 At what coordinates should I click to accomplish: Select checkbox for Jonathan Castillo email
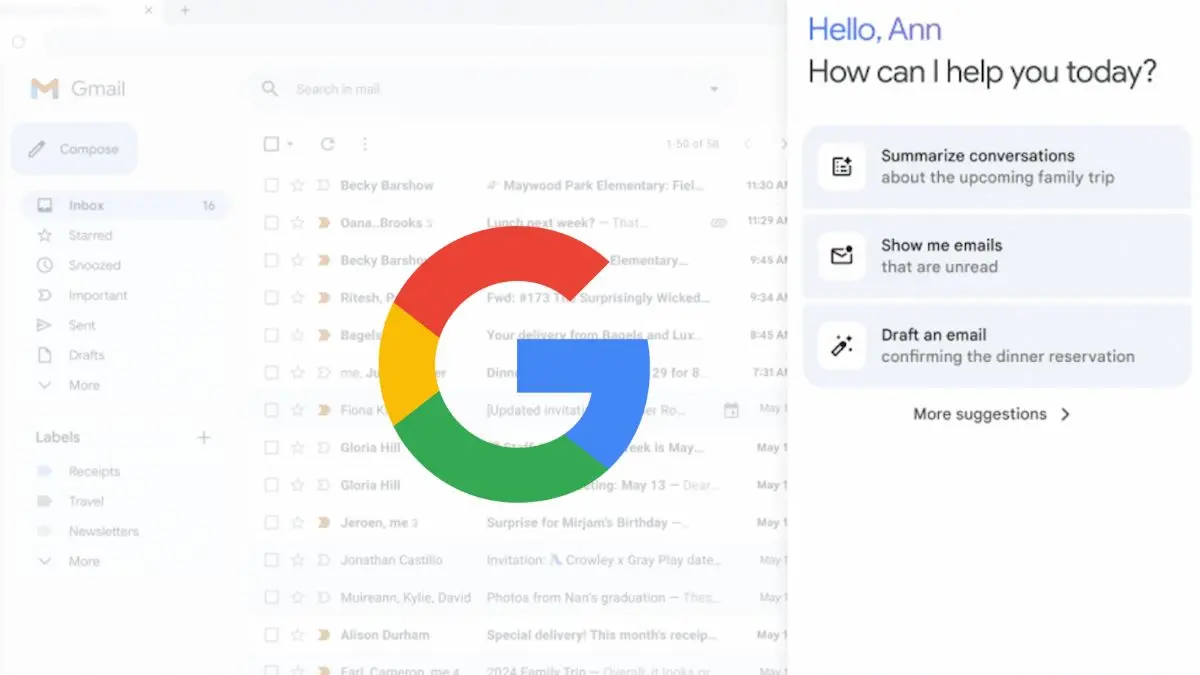pyautogui.click(x=271, y=560)
